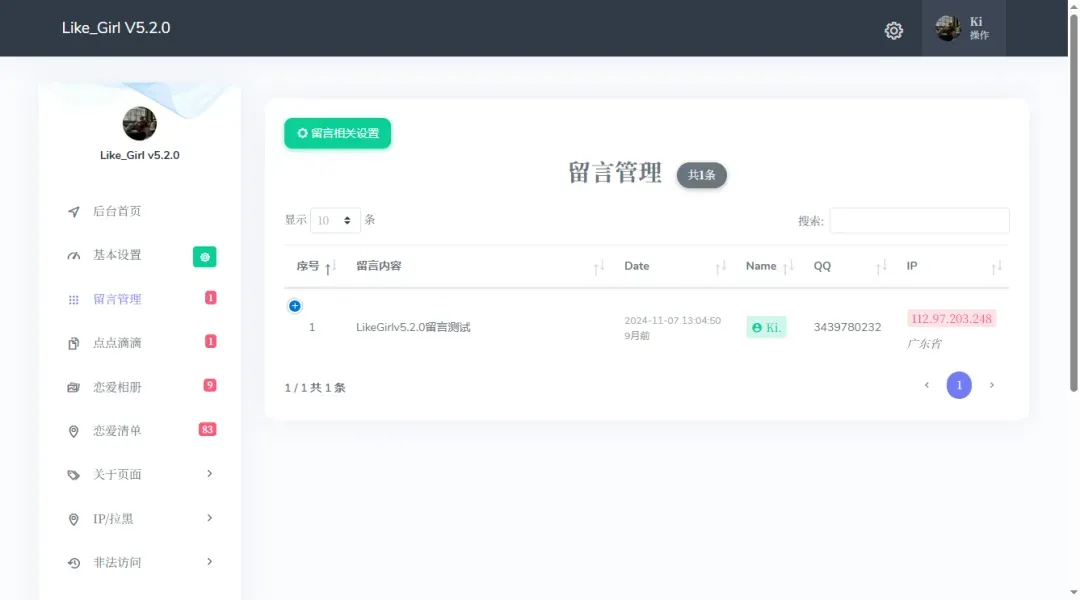Click the 点点滴滴 clipboard icon
This screenshot has height=600, width=1080.
[x=74, y=343]
